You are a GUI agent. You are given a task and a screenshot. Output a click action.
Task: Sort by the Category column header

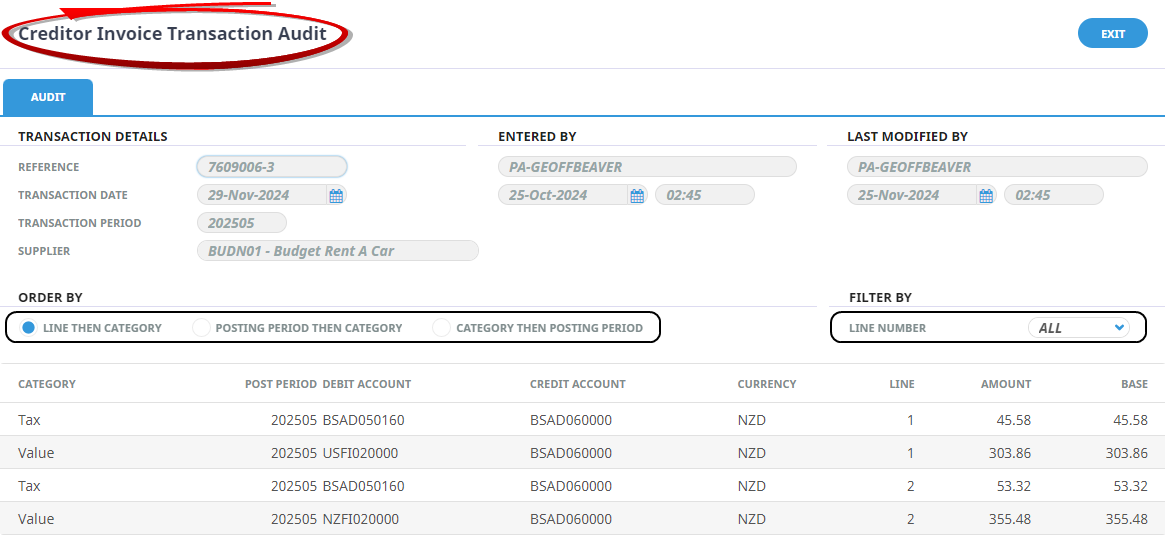[47, 384]
